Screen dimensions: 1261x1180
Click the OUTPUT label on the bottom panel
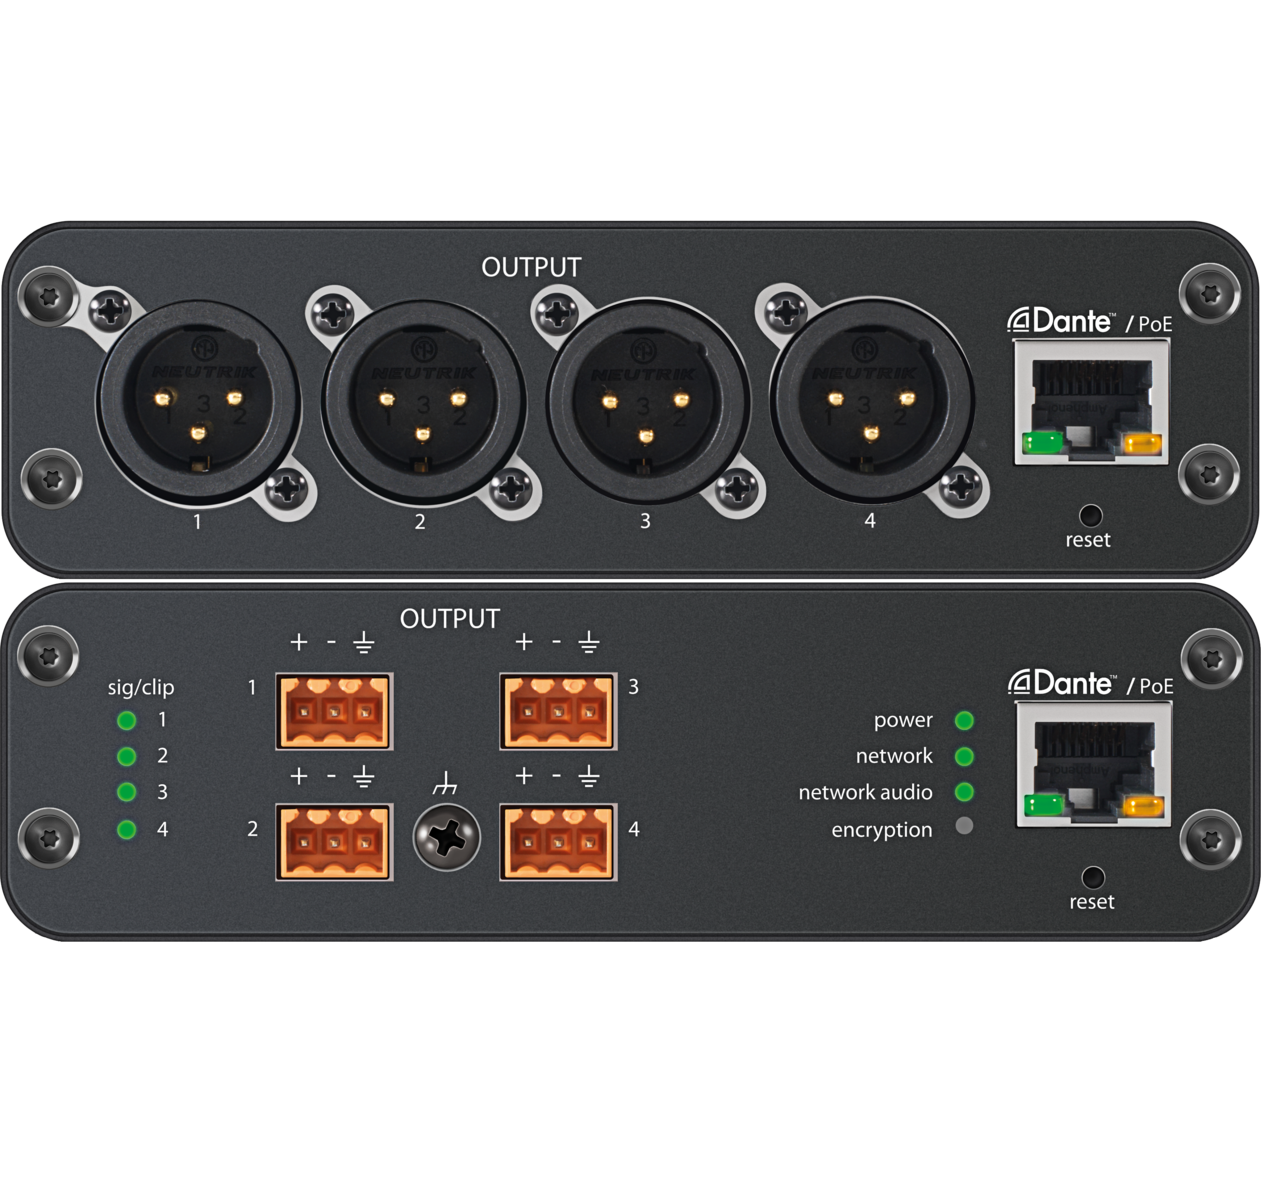coord(448,619)
